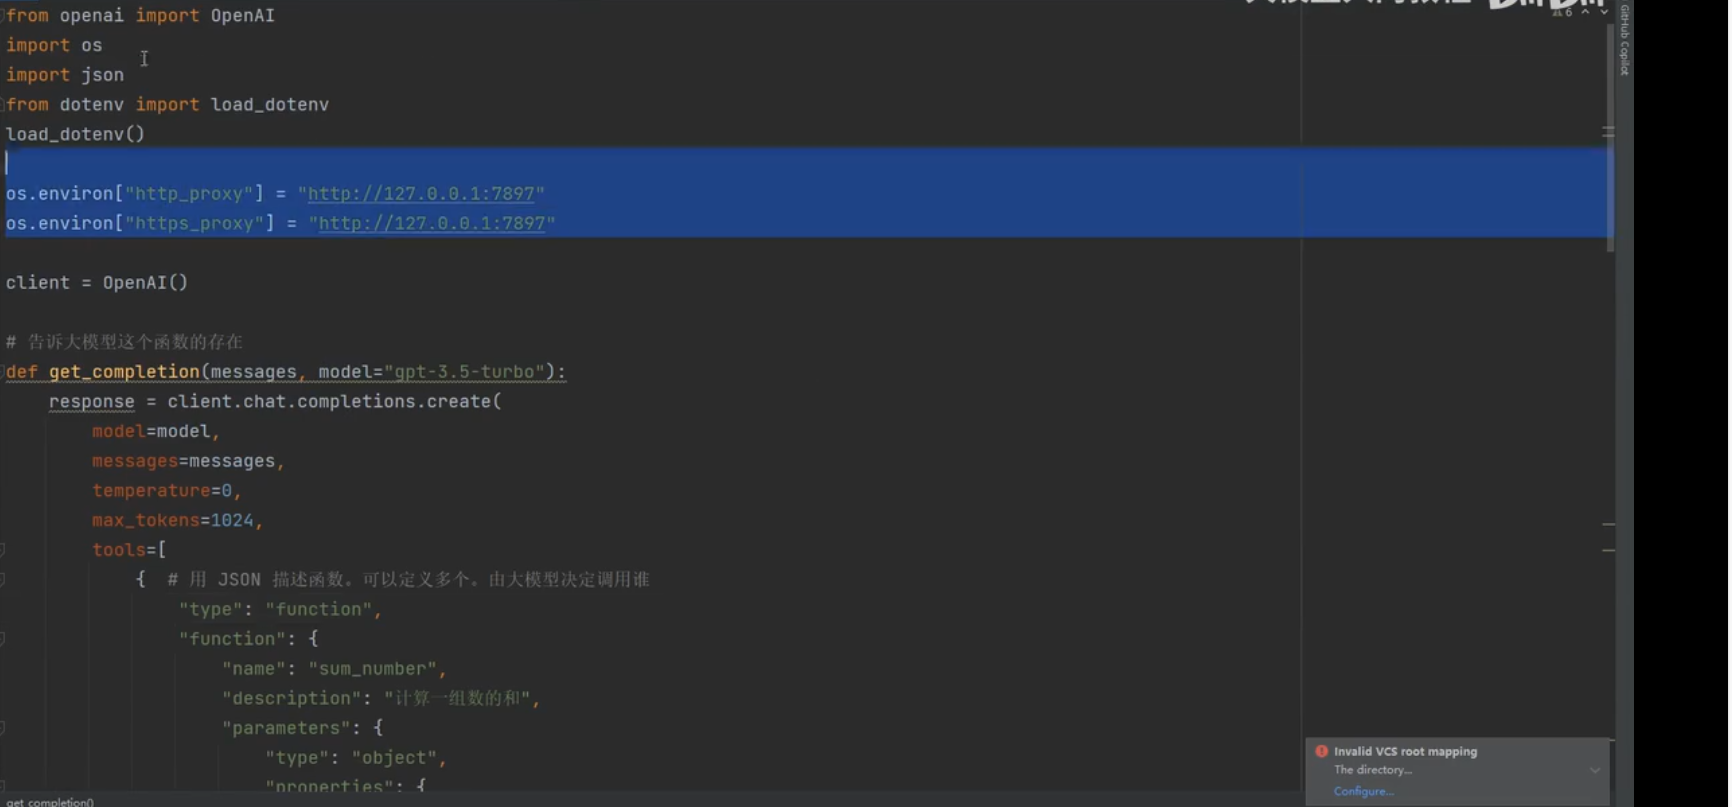Click the 'tools=[' argument line
The image size is (1732, 807).
click(129, 550)
